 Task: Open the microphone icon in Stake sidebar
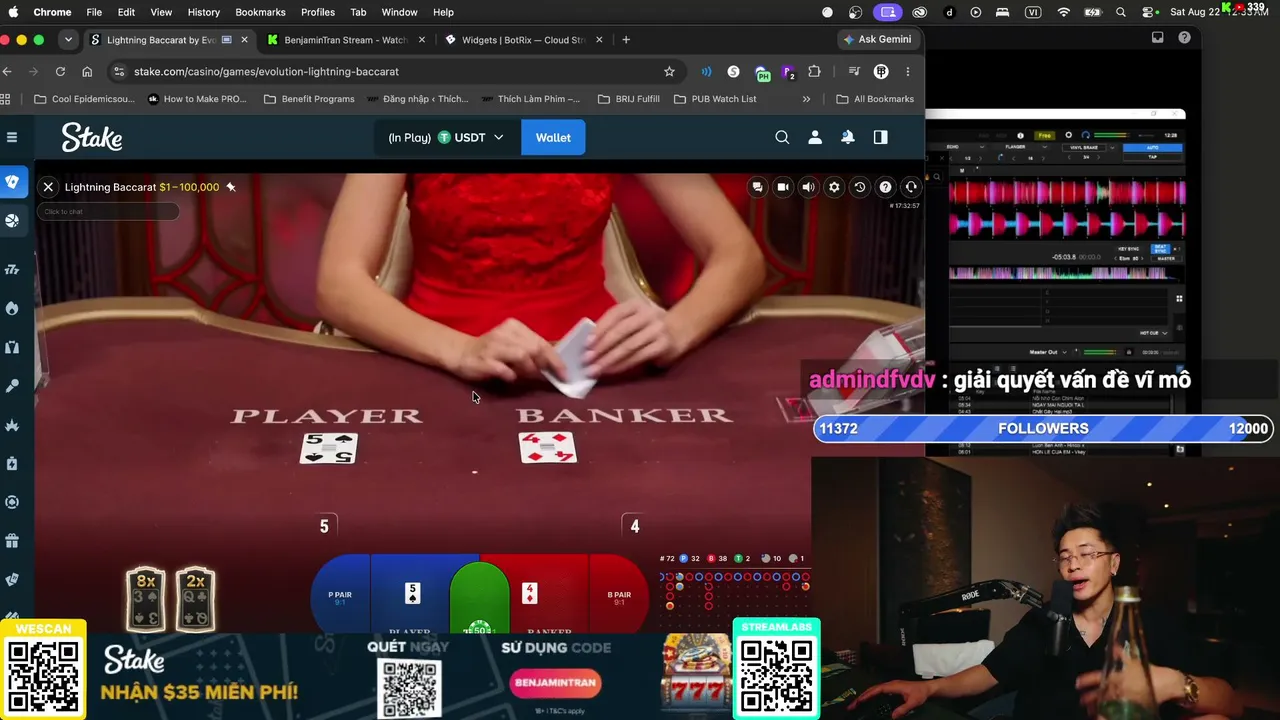pyautogui.click(x=12, y=386)
